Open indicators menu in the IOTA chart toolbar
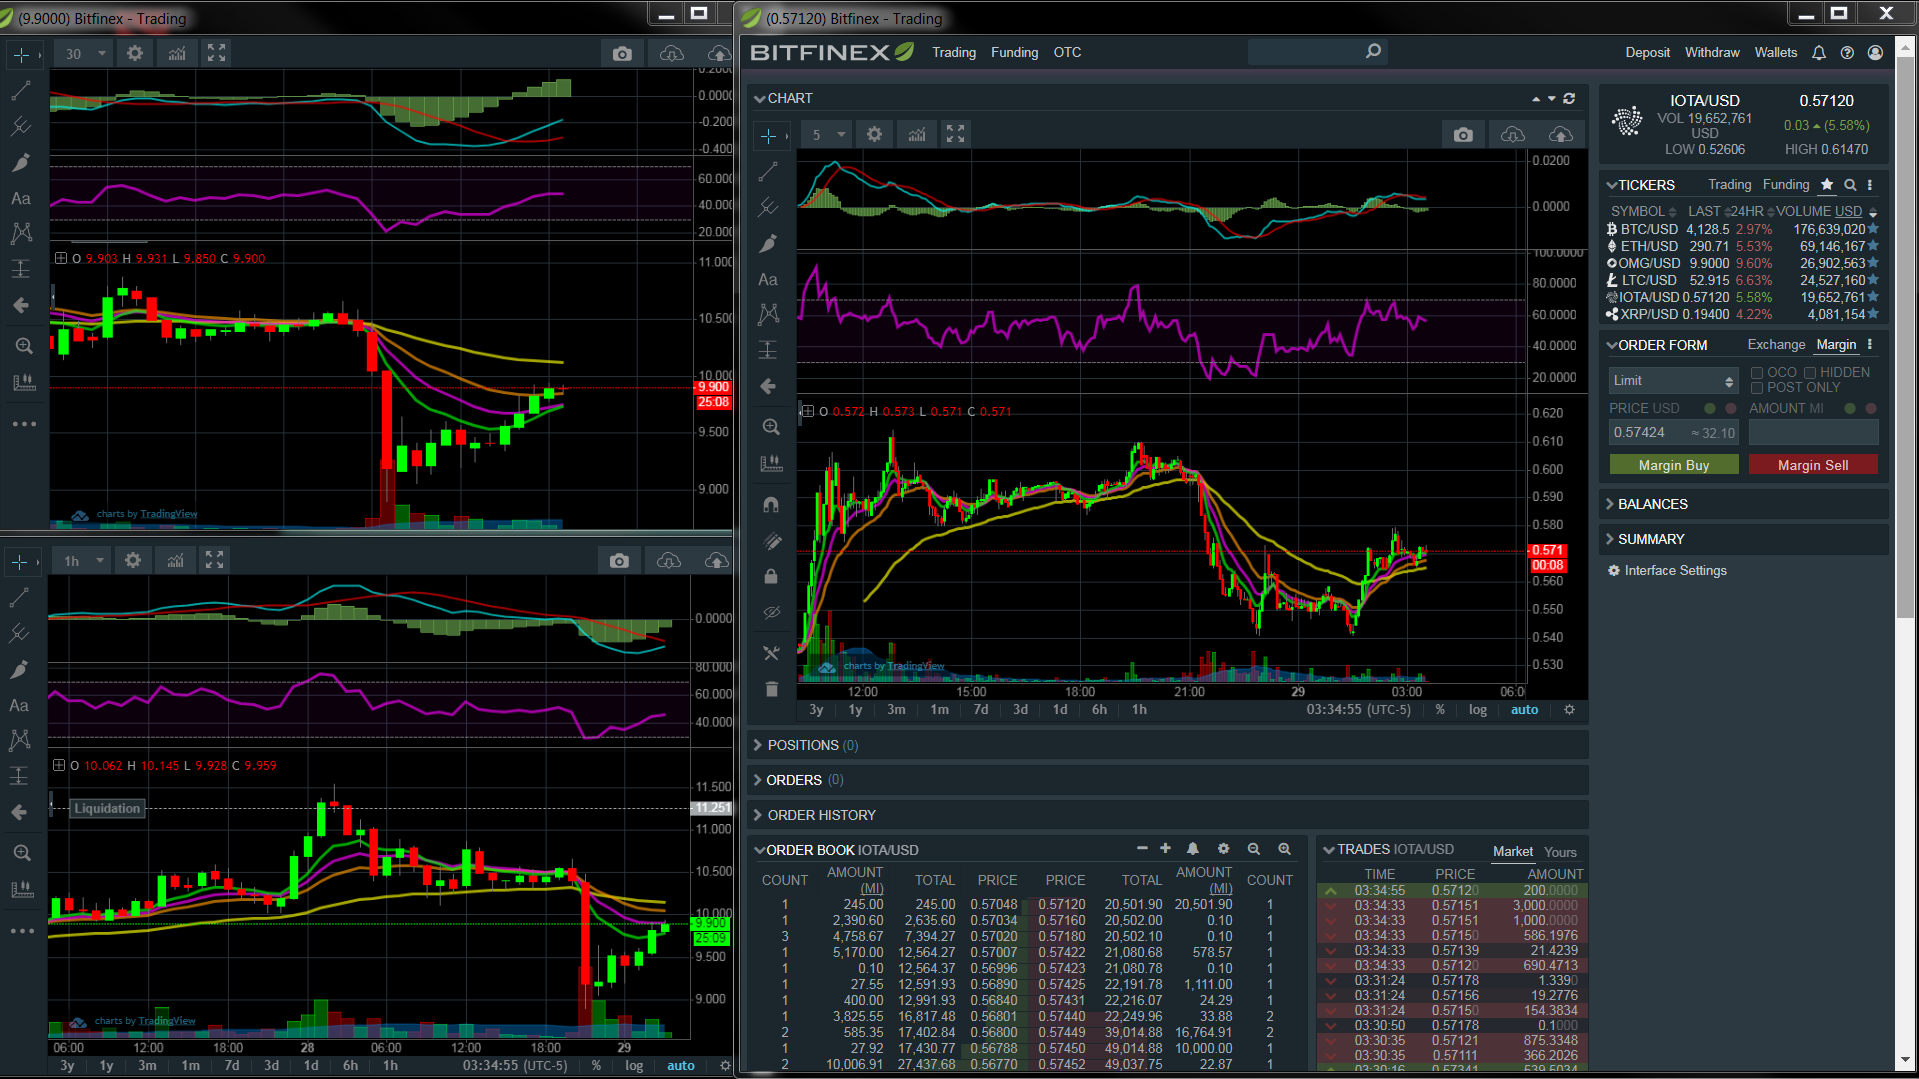Screen dimensions: 1919x1079 pos(916,134)
